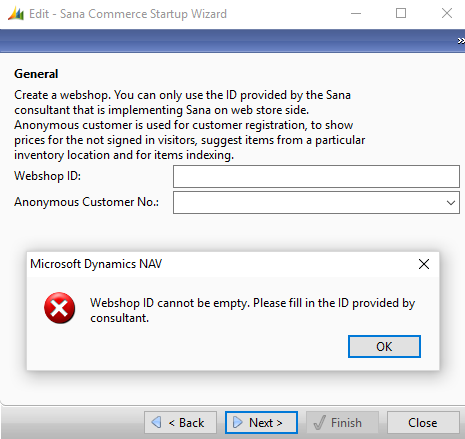Screen dimensions: 465x439
Task: Click into the Webshop ID text field
Action: 316,176
